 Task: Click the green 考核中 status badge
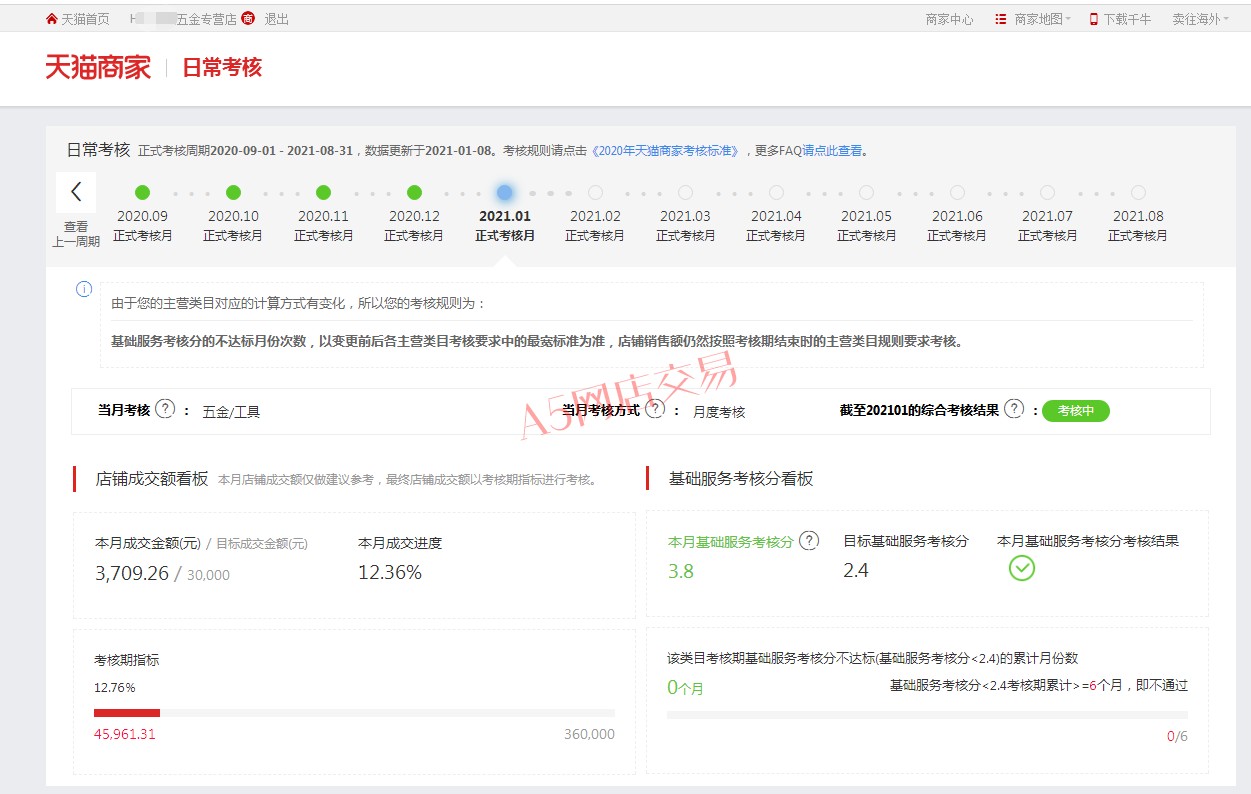point(1076,411)
